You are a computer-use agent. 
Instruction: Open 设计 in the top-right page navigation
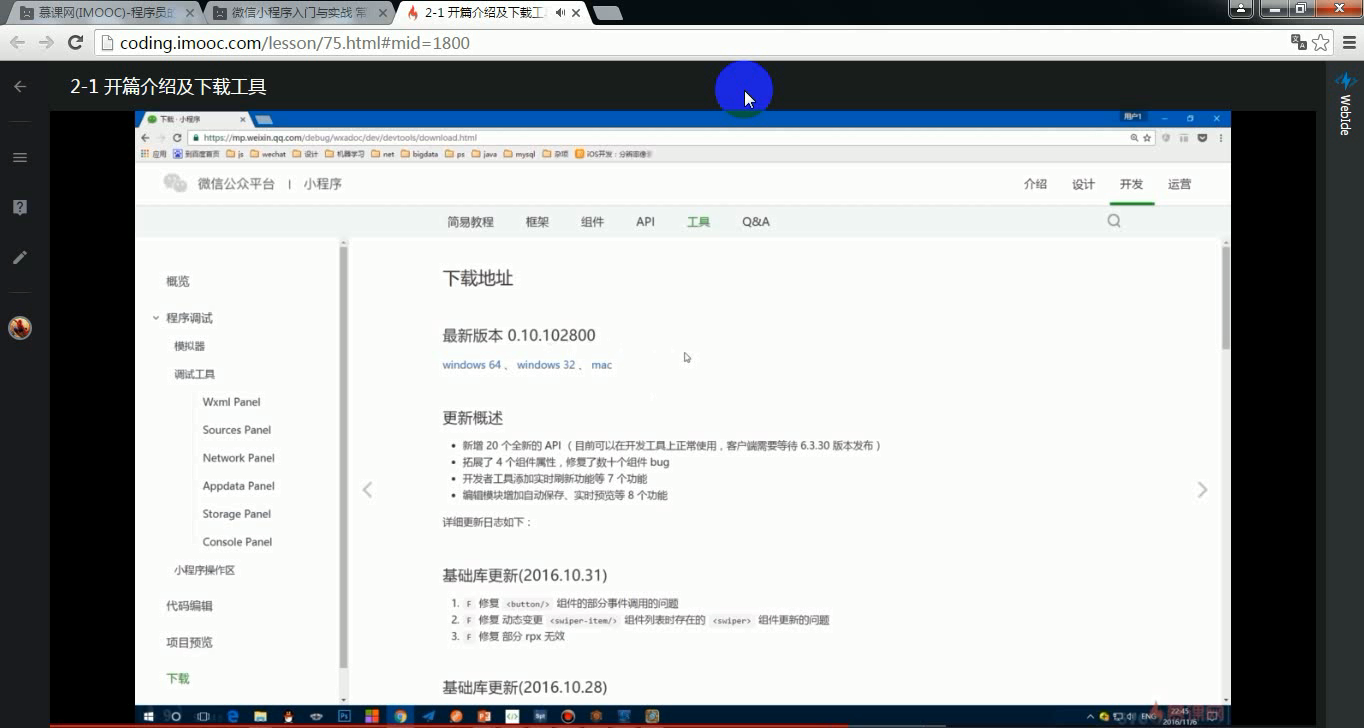pyautogui.click(x=1083, y=184)
